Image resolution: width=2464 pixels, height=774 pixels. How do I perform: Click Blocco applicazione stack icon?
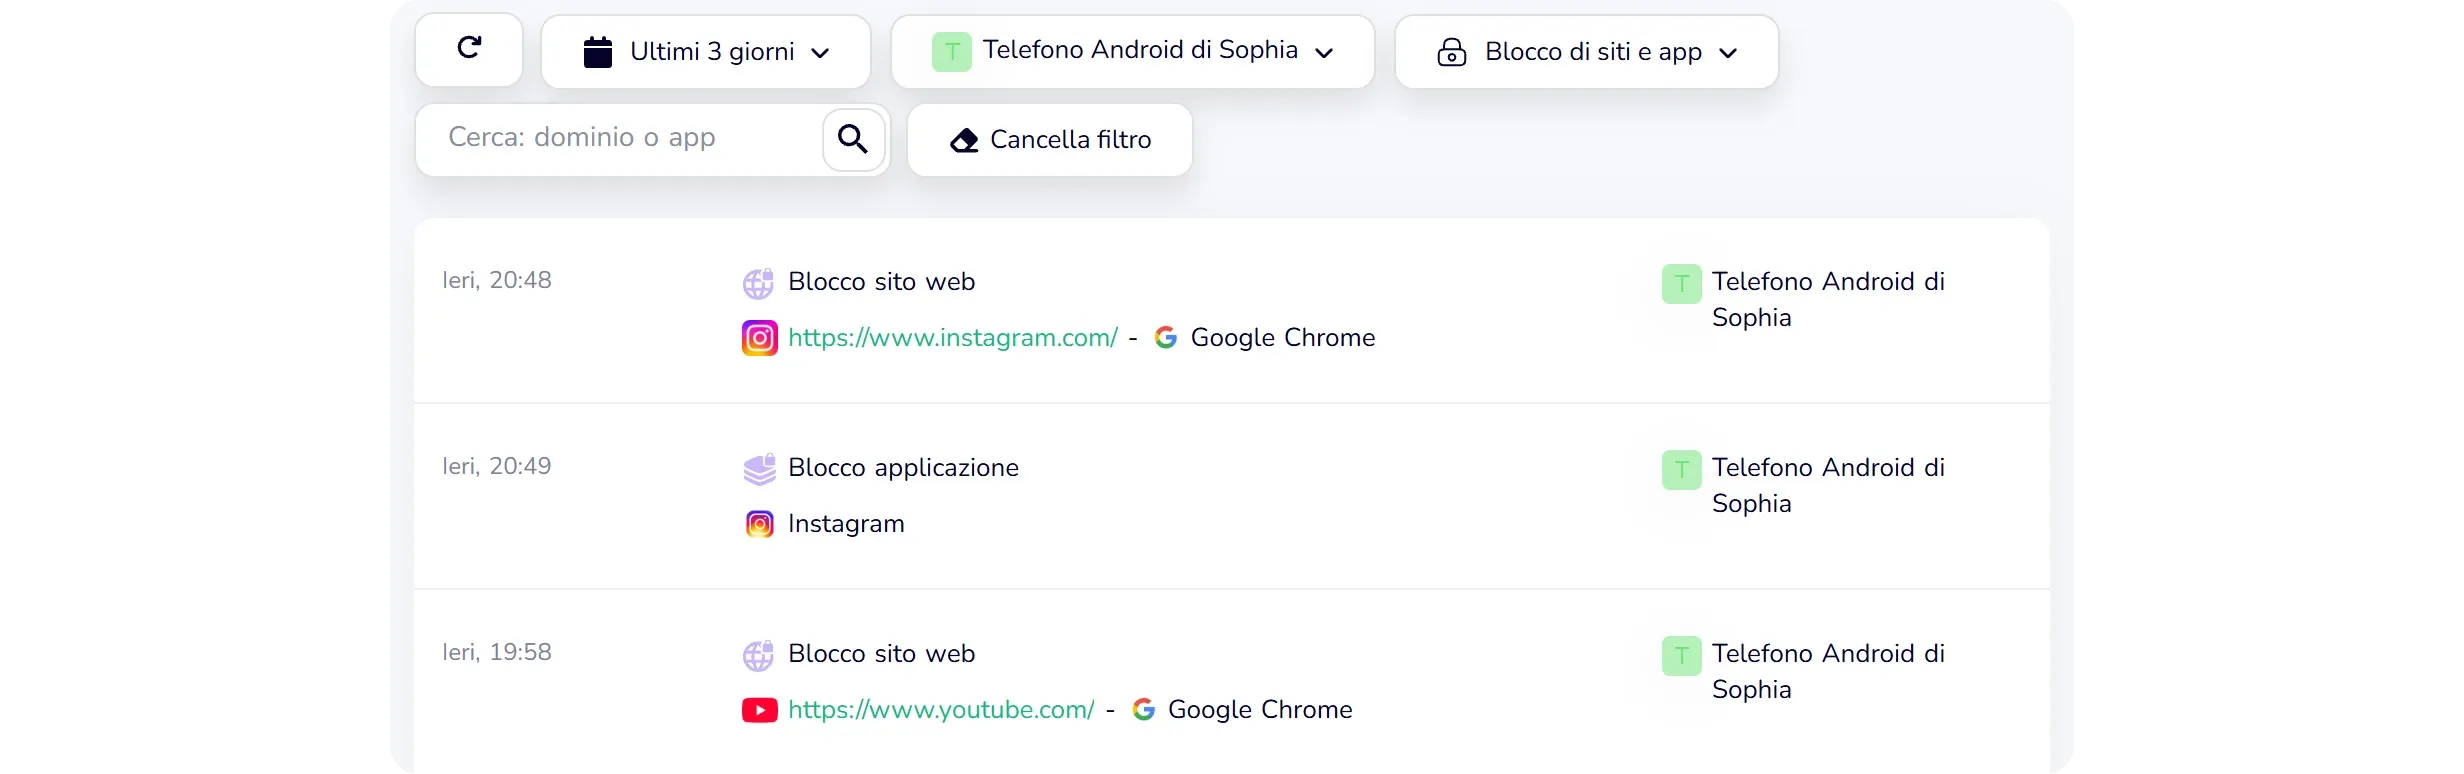760,469
